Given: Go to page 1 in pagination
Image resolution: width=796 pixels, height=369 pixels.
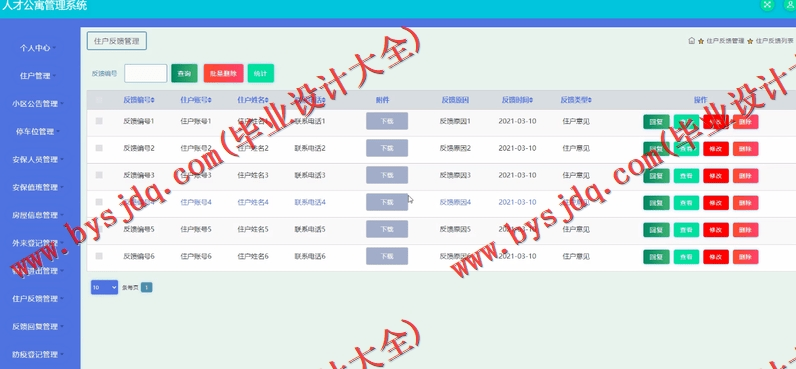Looking at the screenshot, I should 146,287.
